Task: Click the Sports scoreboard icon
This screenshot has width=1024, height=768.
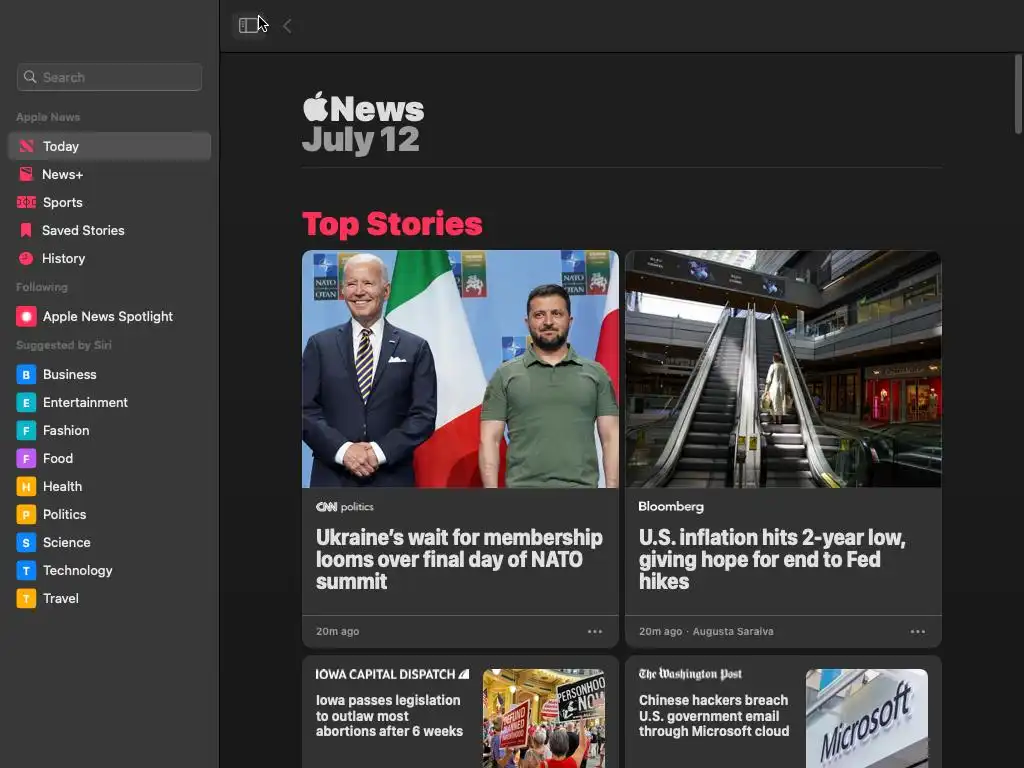Action: [x=26, y=202]
